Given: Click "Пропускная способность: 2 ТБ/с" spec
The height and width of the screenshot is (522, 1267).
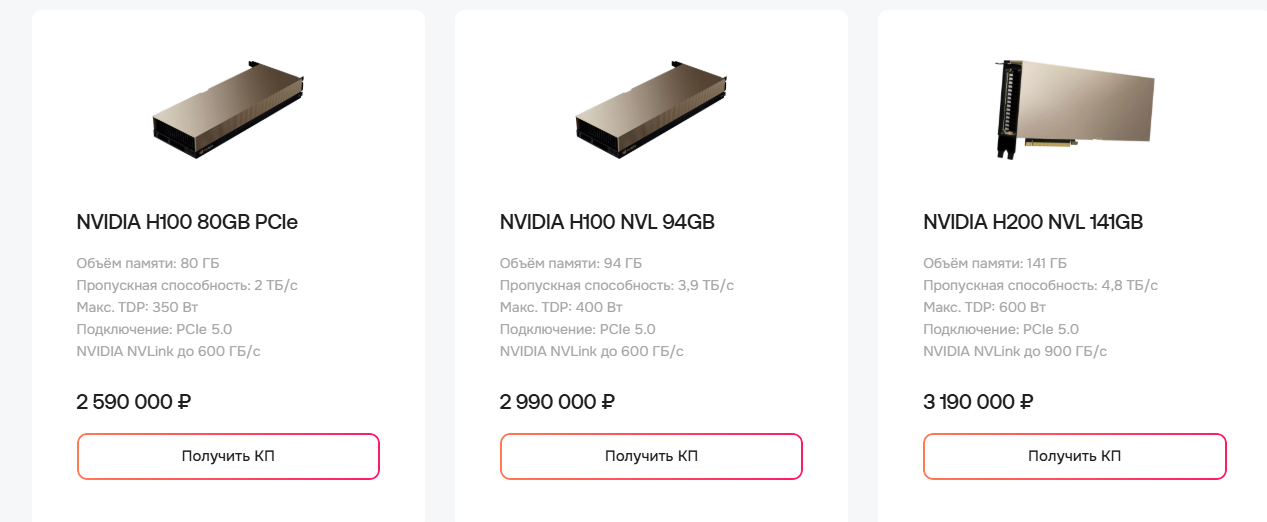Looking at the screenshot, I should (187, 286).
